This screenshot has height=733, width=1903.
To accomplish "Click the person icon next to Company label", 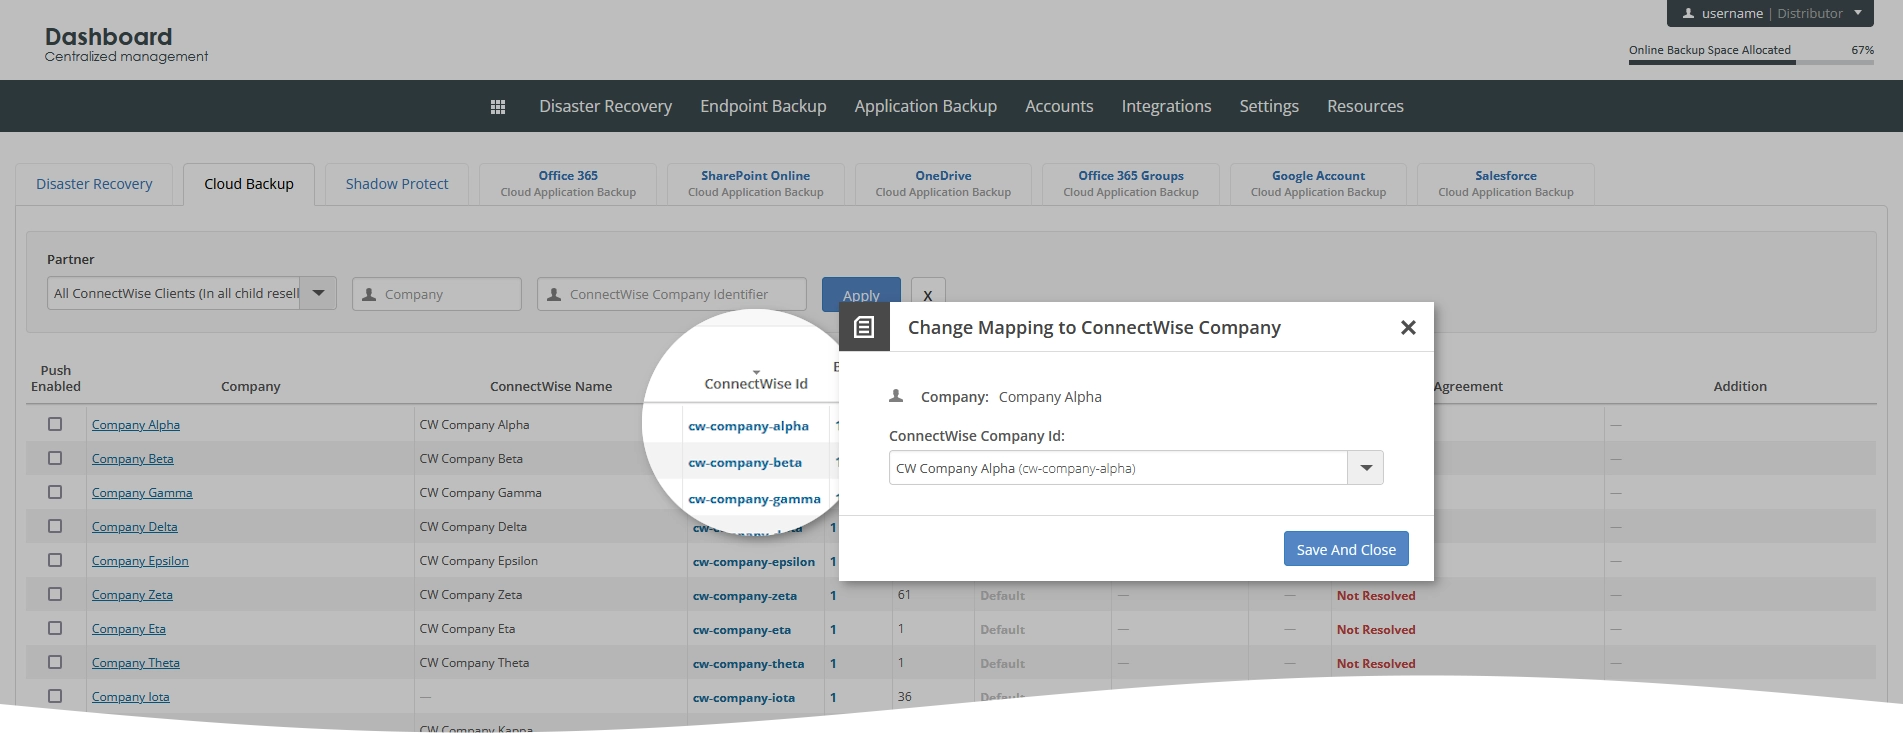I will pyautogui.click(x=896, y=396).
